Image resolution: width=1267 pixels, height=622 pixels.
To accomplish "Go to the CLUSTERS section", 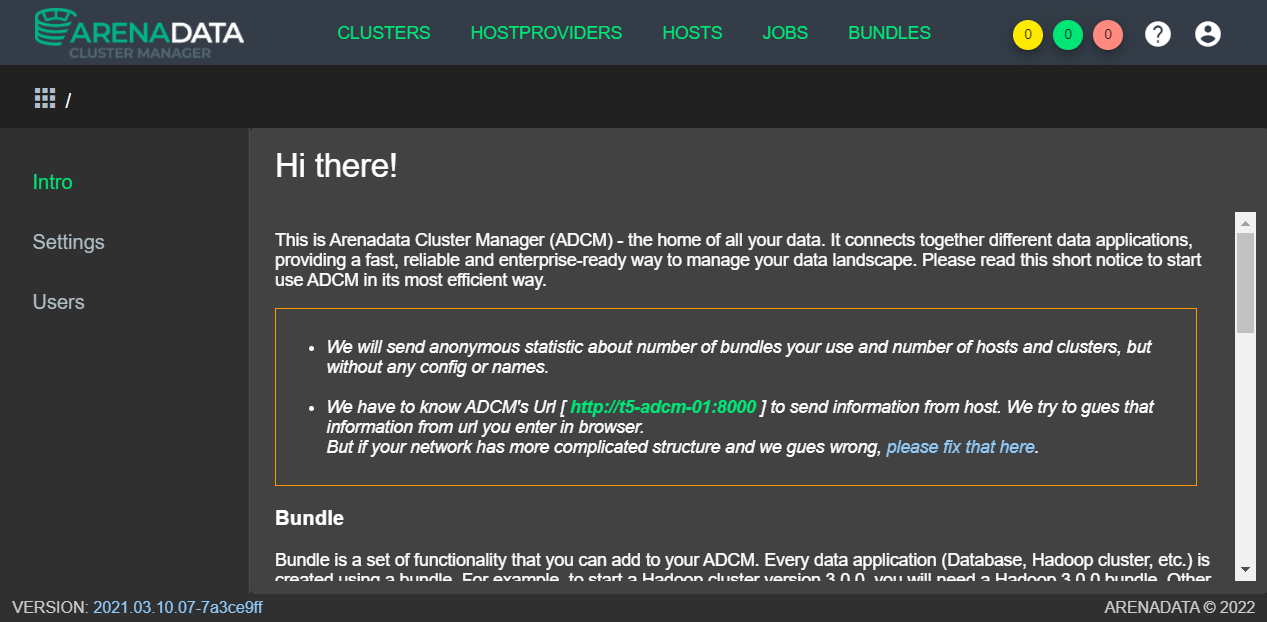I will [384, 32].
